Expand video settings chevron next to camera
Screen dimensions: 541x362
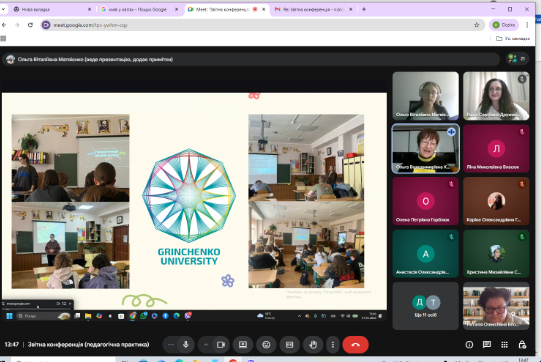[x=206, y=344]
